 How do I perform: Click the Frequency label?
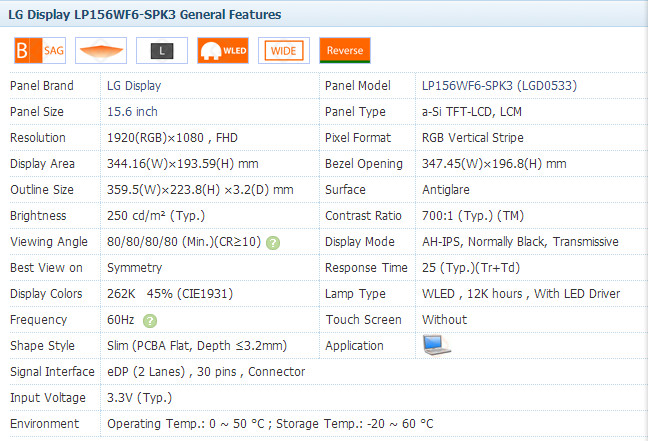[38, 320]
